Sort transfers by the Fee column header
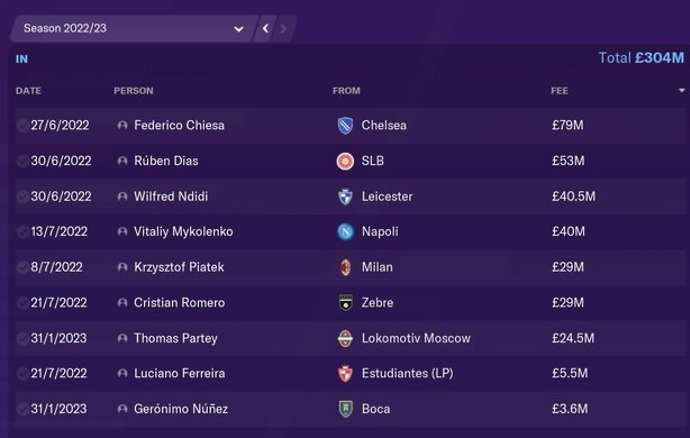Screen dimensions: 690x438 point(559,91)
